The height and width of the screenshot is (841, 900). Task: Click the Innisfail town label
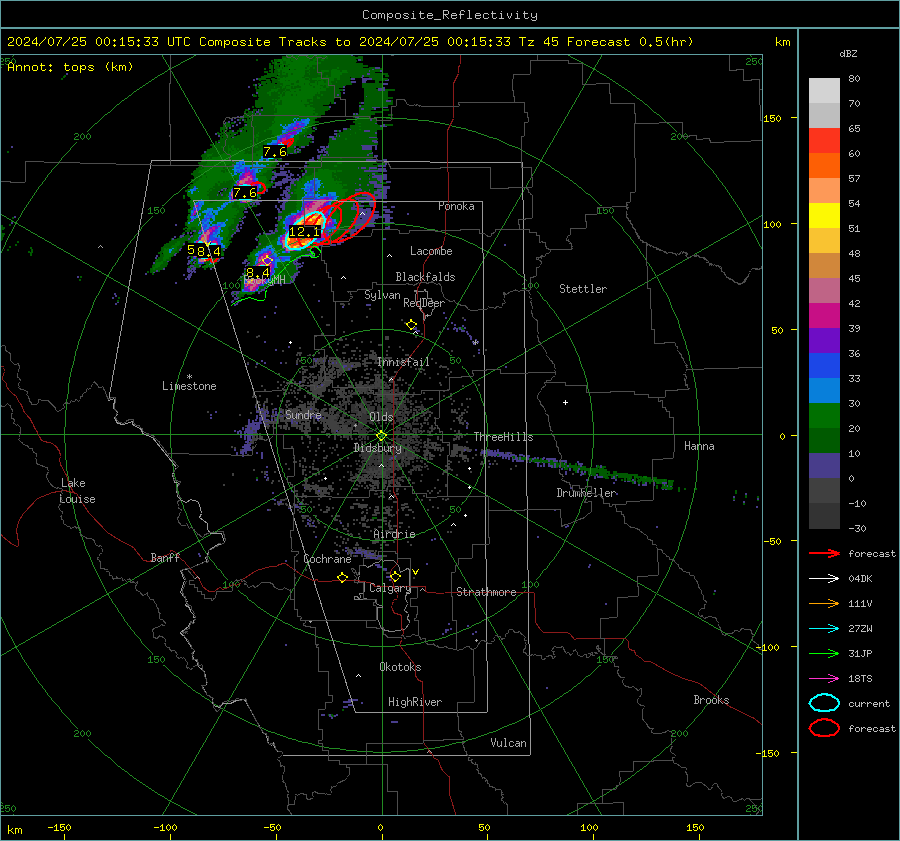pos(403,362)
